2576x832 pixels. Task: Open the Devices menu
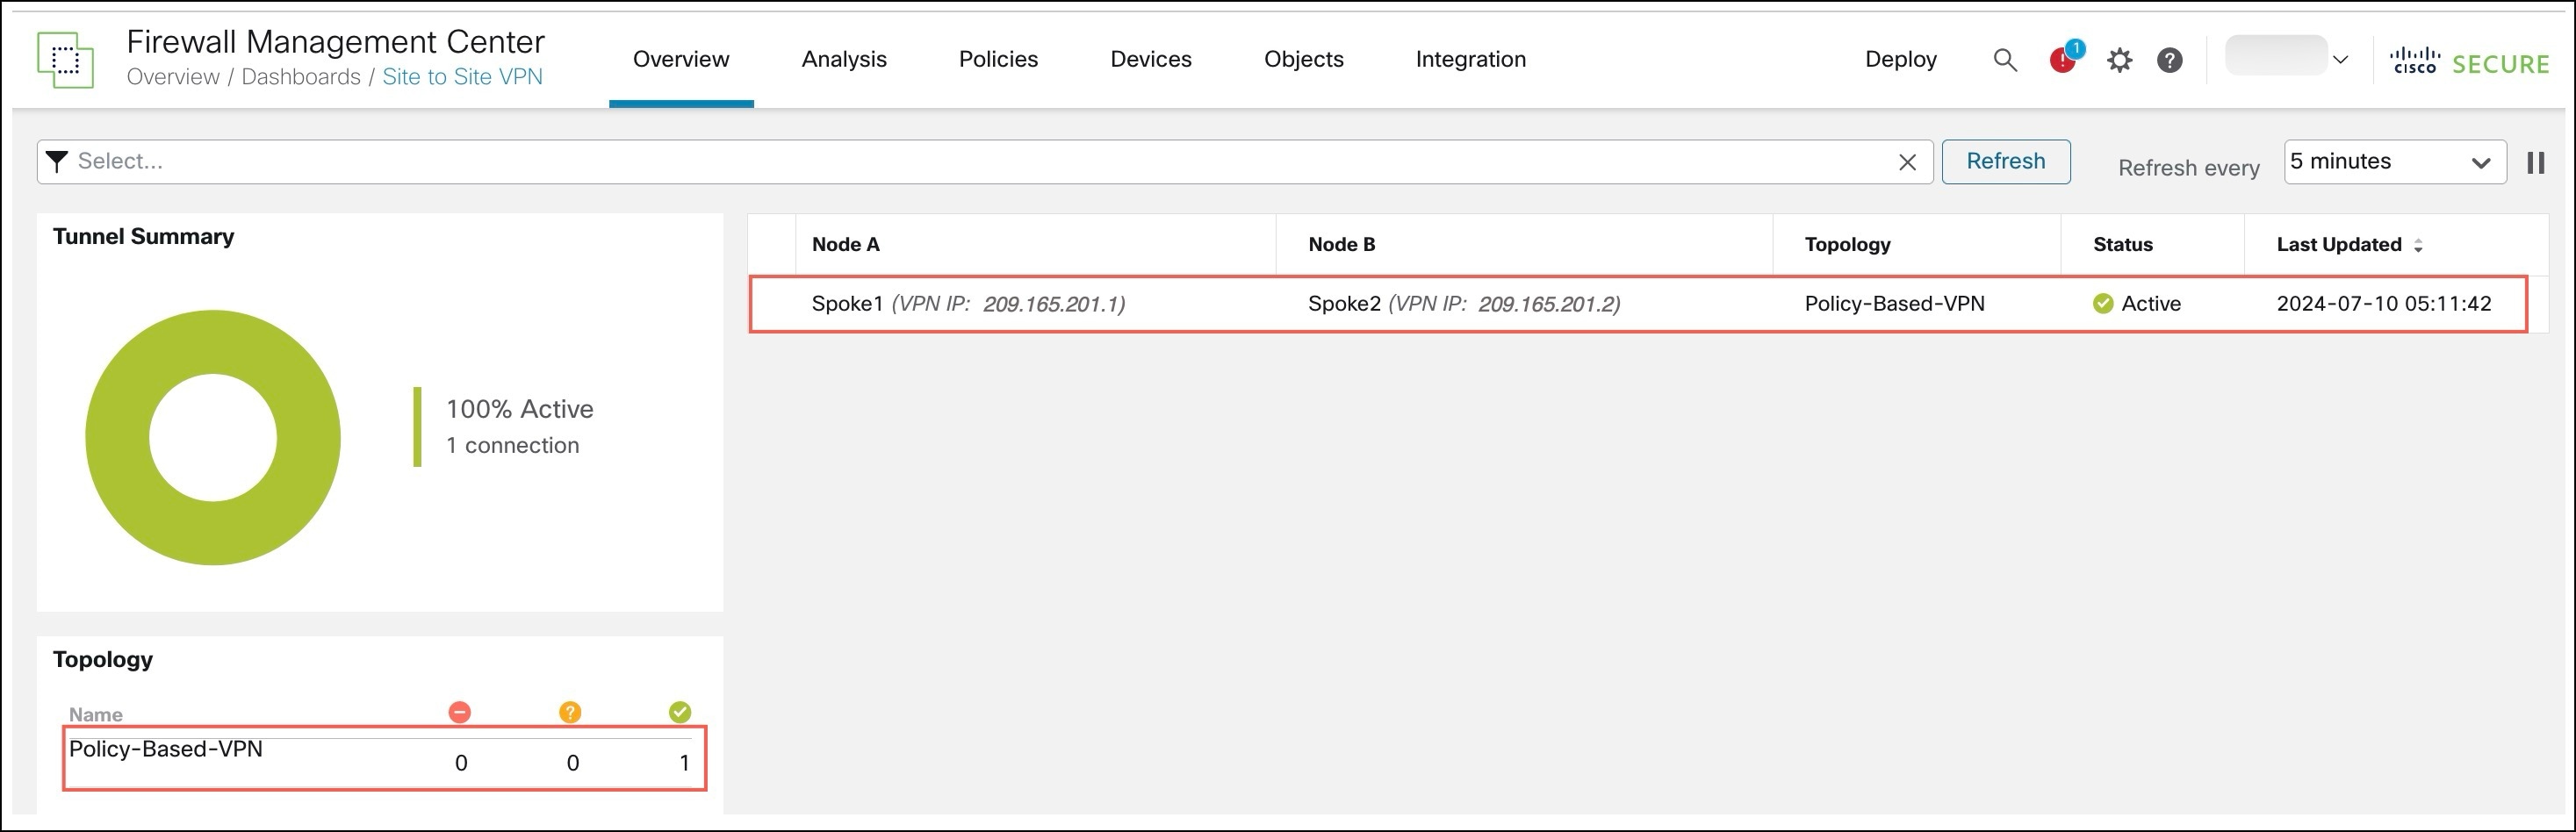1151,59
